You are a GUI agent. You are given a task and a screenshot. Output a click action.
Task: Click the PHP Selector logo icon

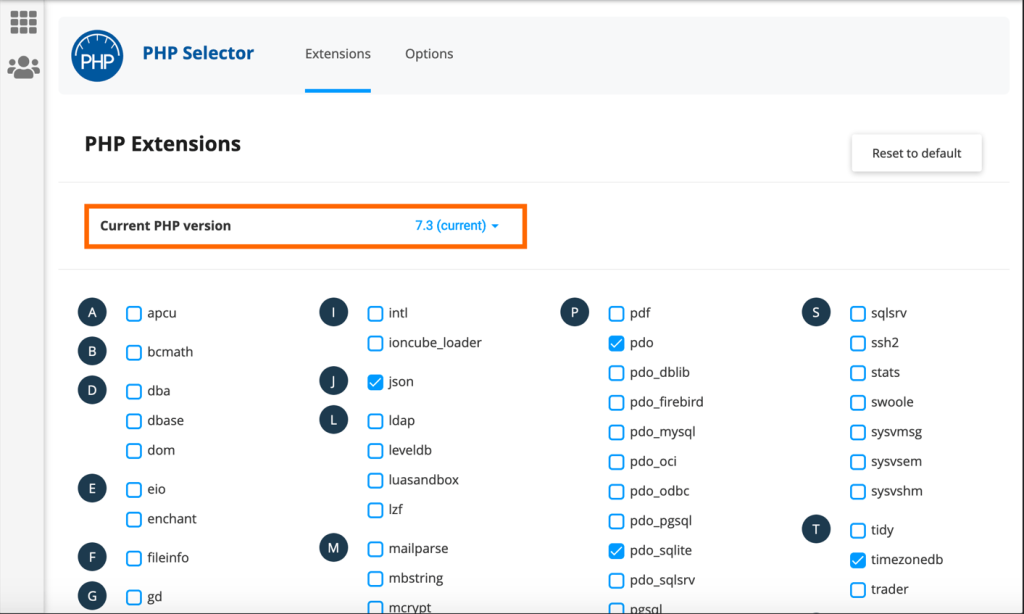(97, 56)
